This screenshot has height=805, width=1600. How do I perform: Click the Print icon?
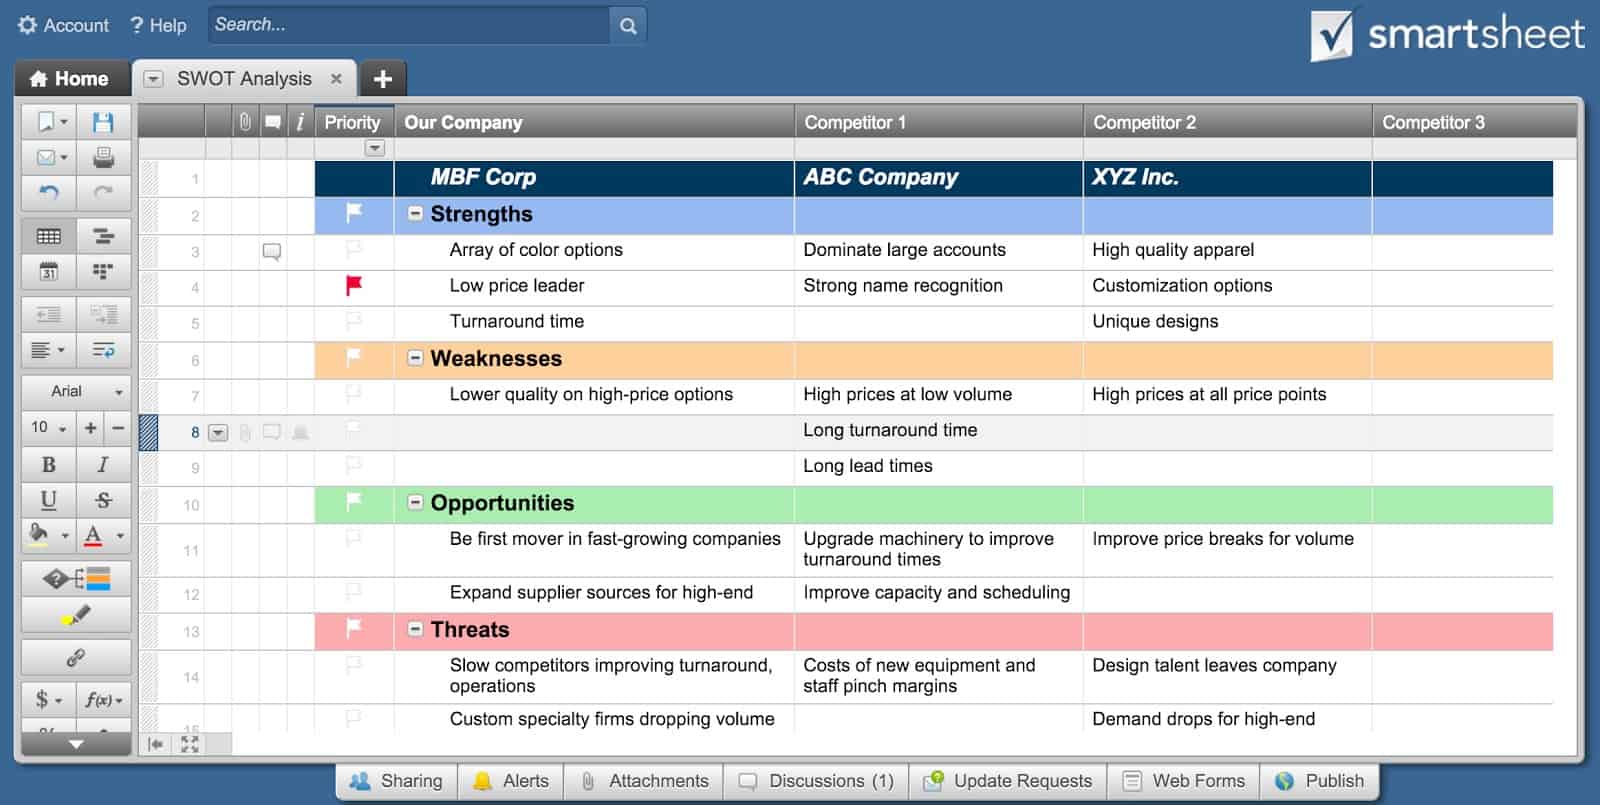[103, 157]
